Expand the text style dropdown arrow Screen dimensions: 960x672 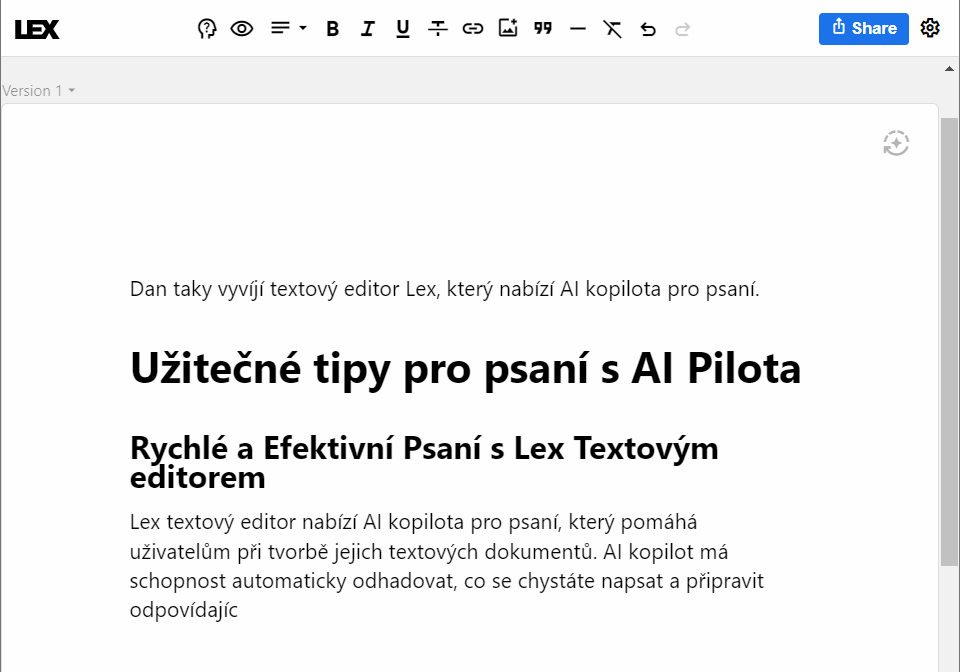pos(301,28)
